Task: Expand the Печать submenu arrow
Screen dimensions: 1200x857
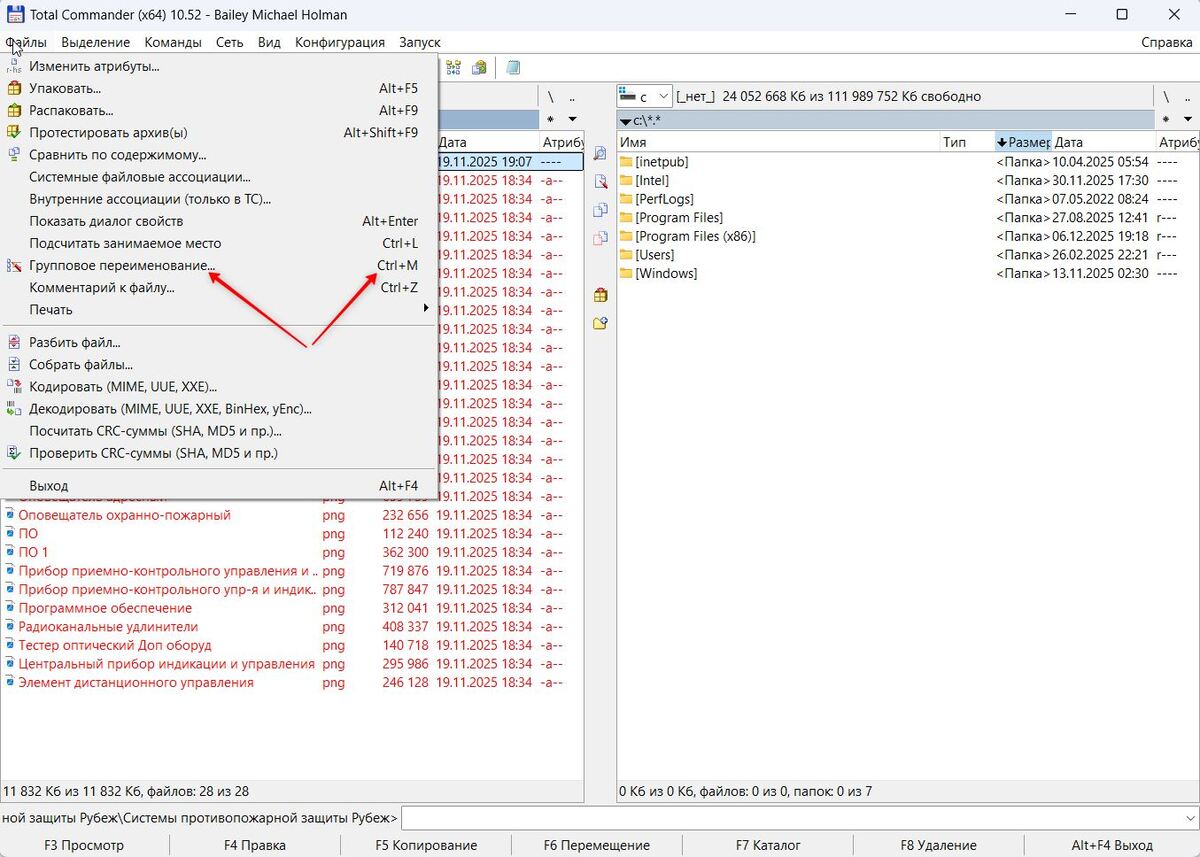Action: [427, 310]
